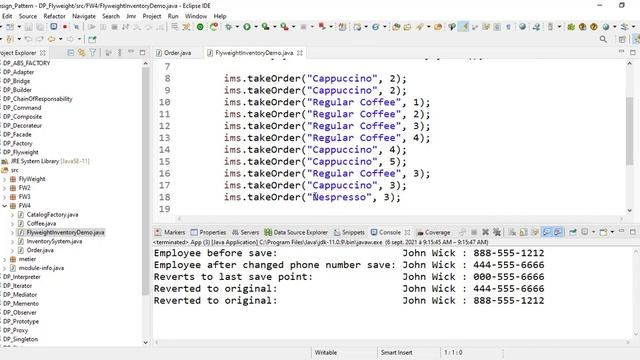Open the Run button dropdown arrow
Screen dimensions: 640x360
tap(256, 27)
